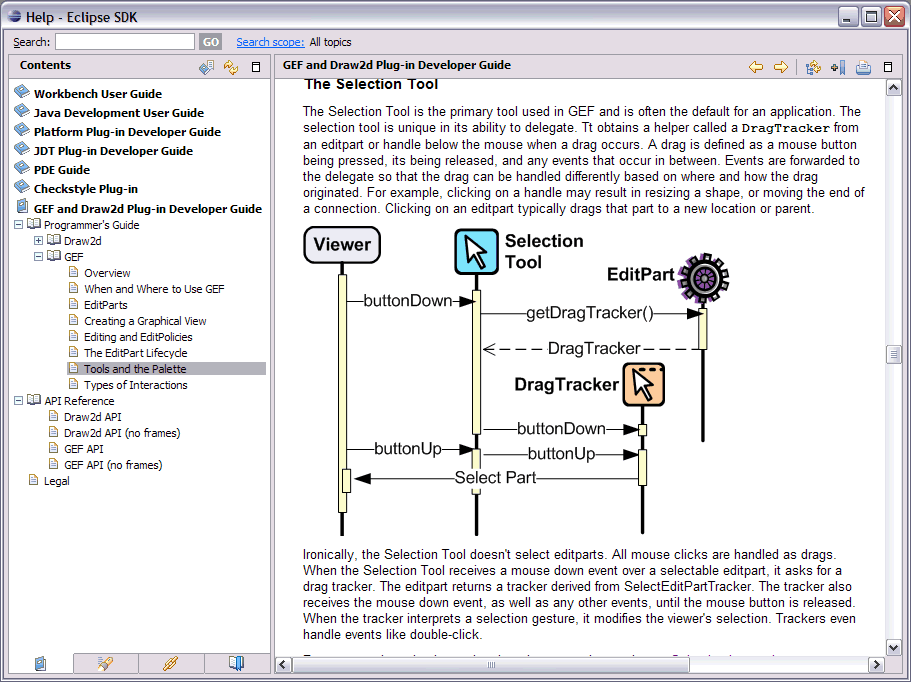Viewport: 911px width, 682px height.
Task: Open the JDT Plug-in Developer Guide topic
Action: pyautogui.click(x=113, y=151)
